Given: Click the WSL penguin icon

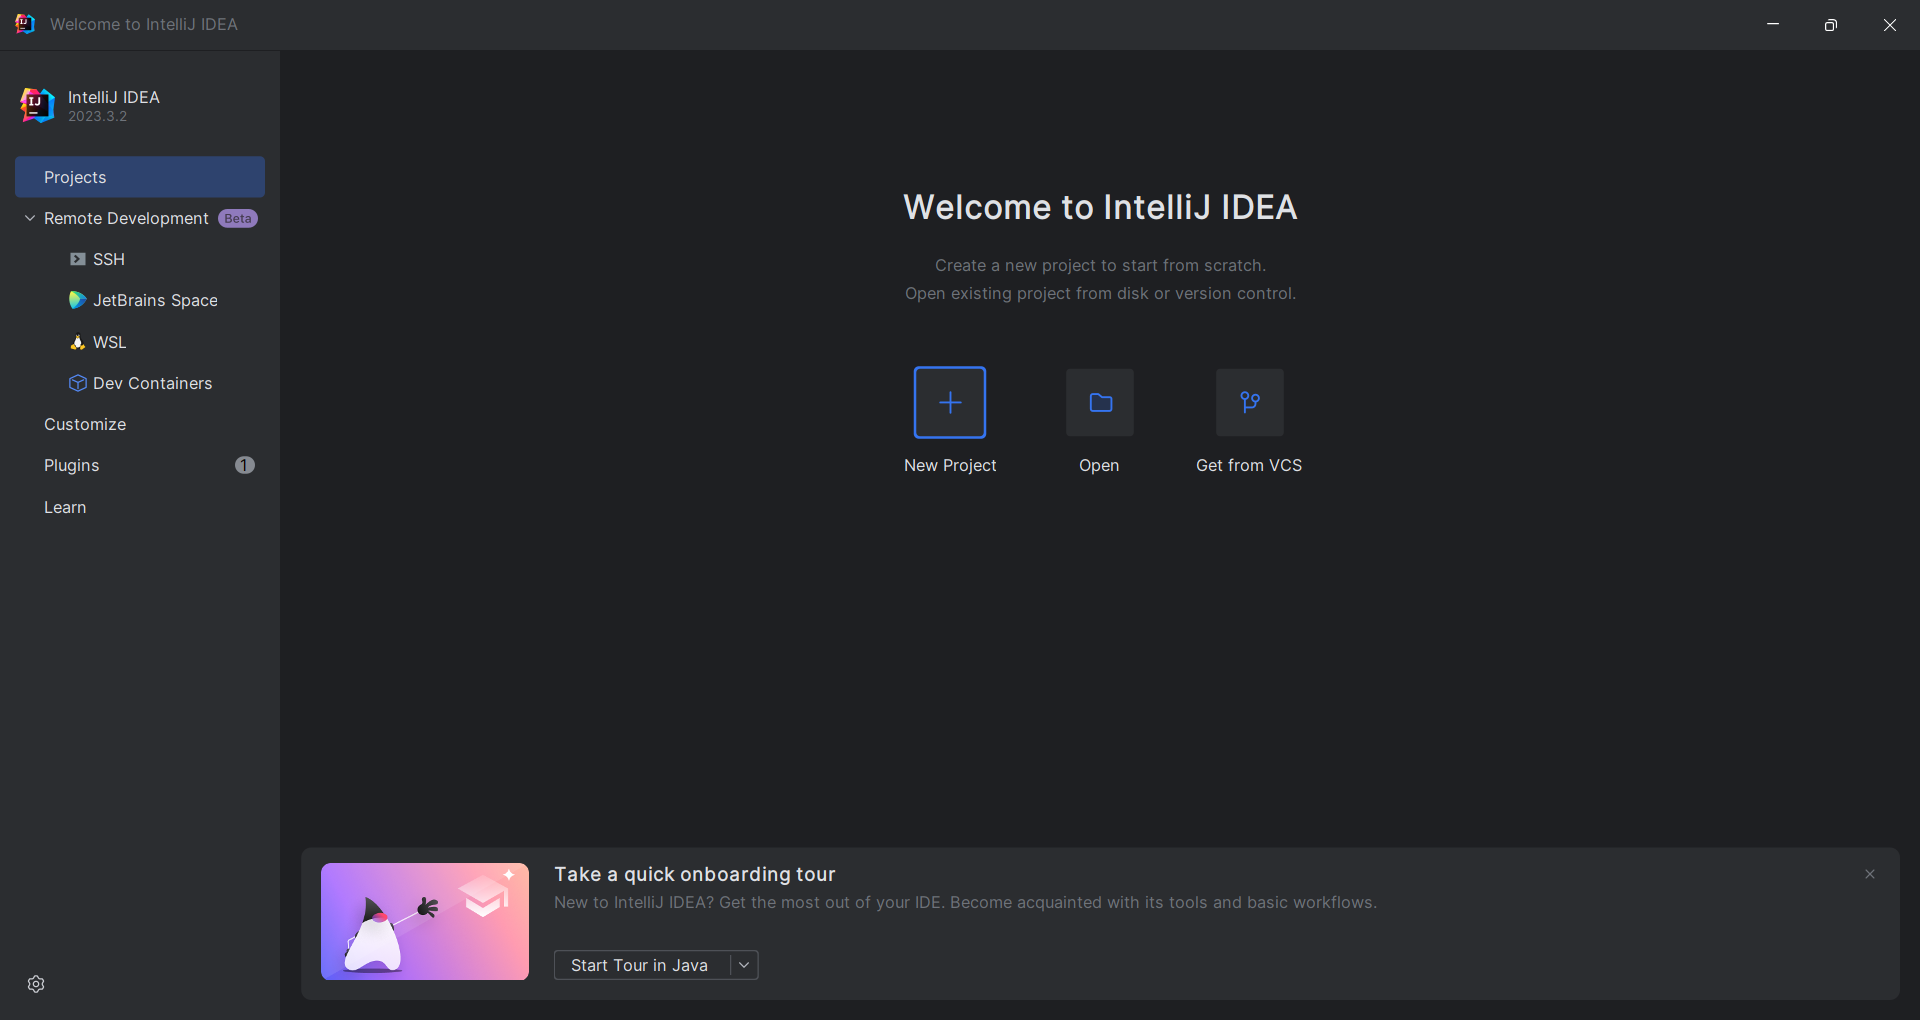Looking at the screenshot, I should coord(77,342).
